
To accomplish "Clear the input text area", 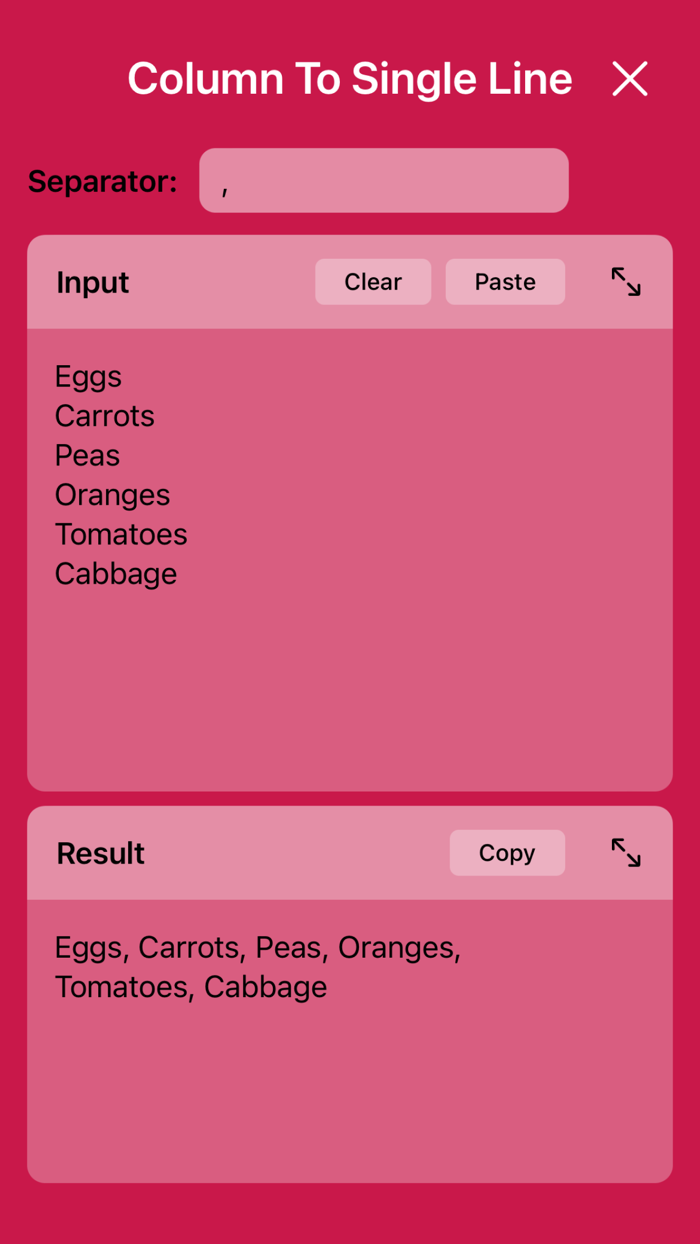I will 373,282.
